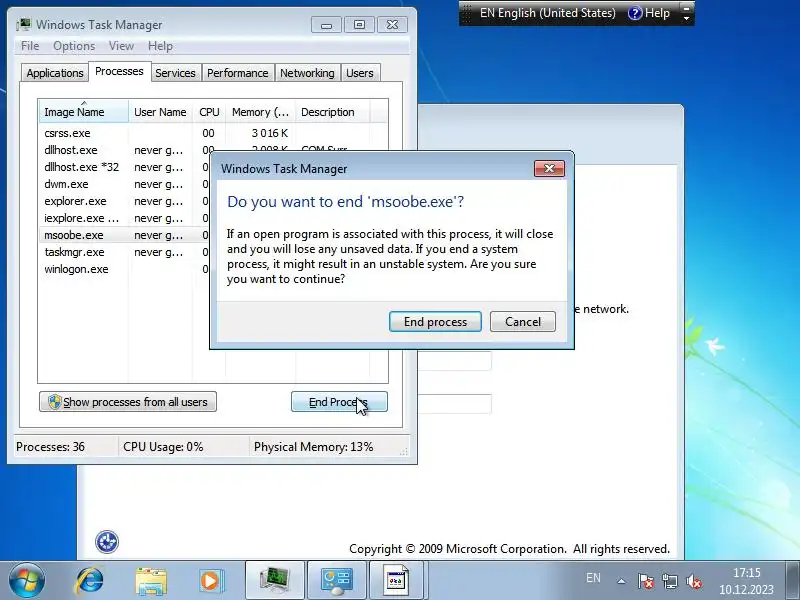Click the 3 016 K memory value
Viewport: 800px width, 600px height.
coord(269,133)
